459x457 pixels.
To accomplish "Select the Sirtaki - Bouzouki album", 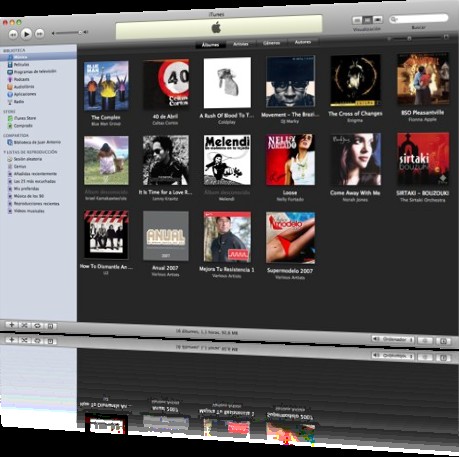I will click(x=423, y=159).
